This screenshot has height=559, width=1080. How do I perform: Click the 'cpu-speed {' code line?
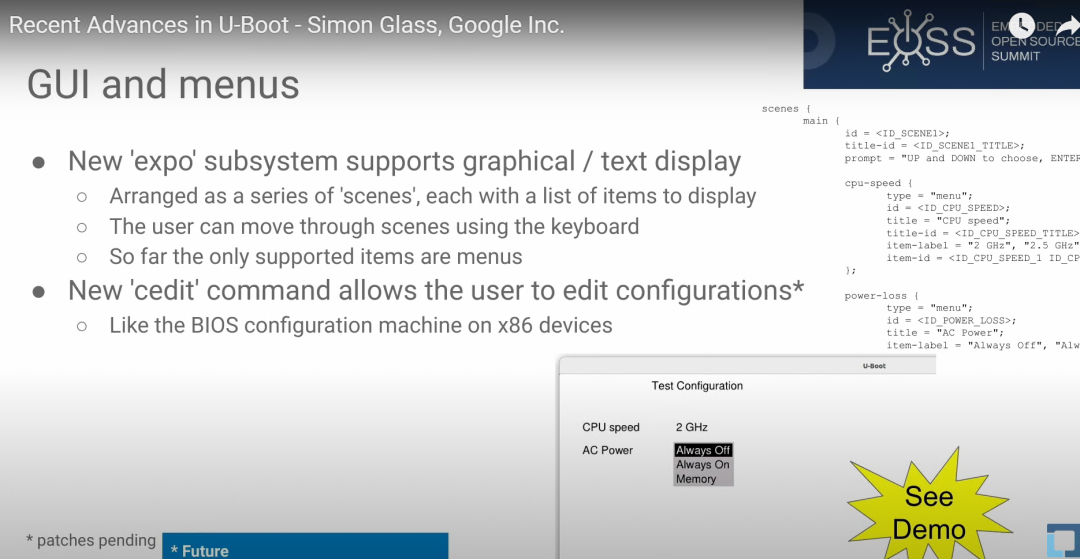[879, 183]
